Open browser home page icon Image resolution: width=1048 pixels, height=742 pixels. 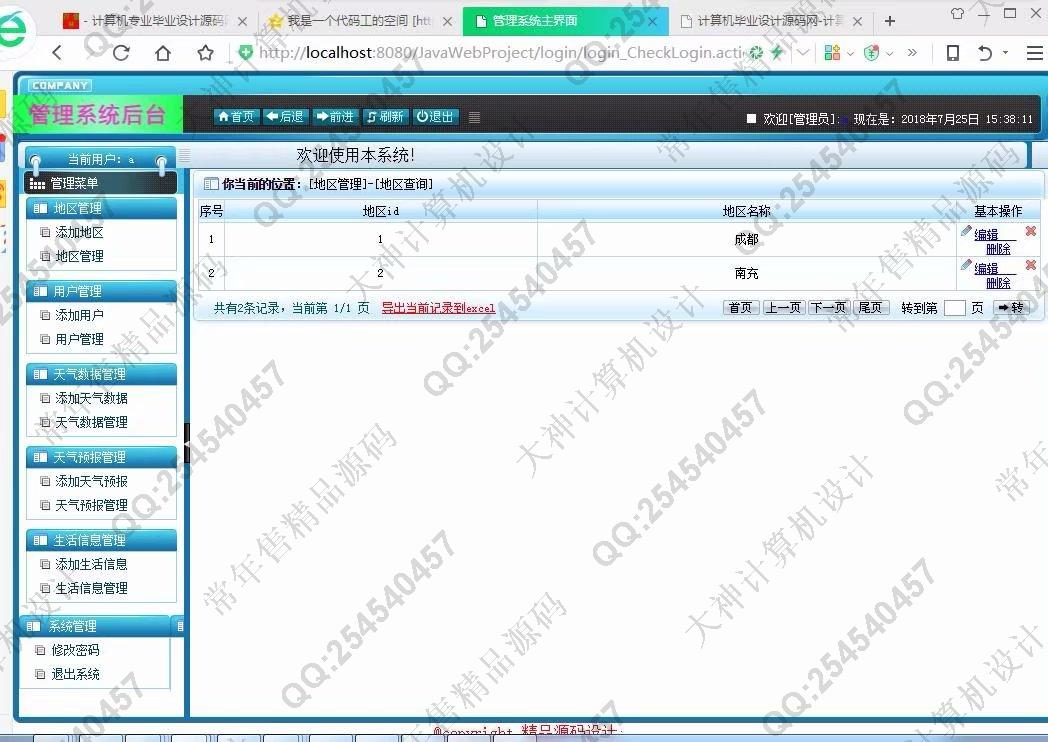163,53
